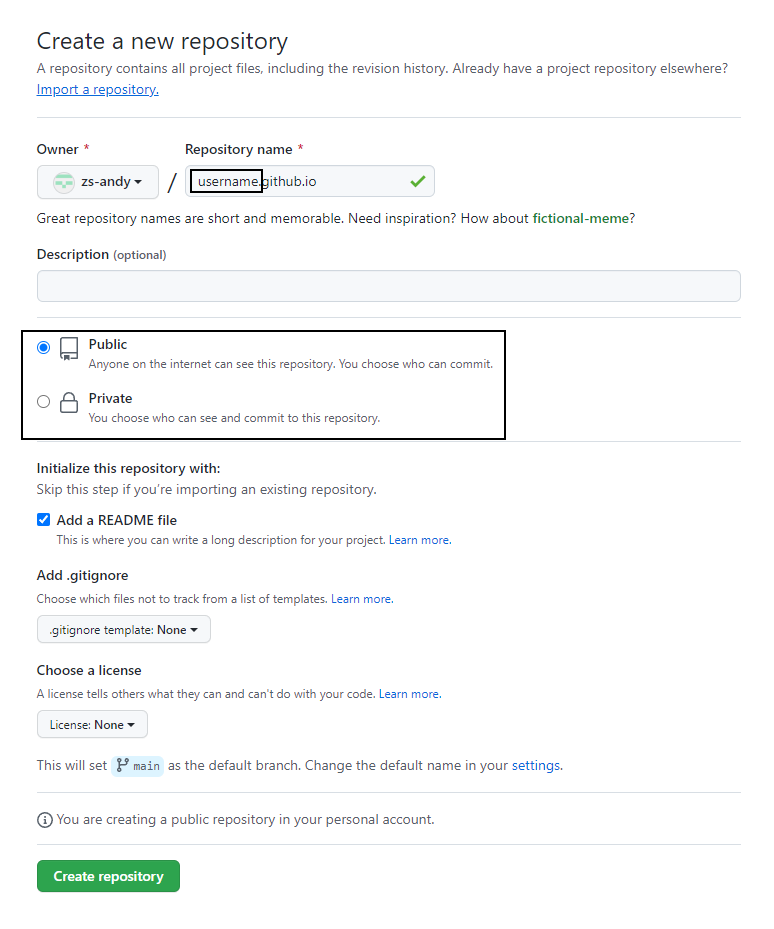Click the settings link for default branch

click(x=536, y=766)
